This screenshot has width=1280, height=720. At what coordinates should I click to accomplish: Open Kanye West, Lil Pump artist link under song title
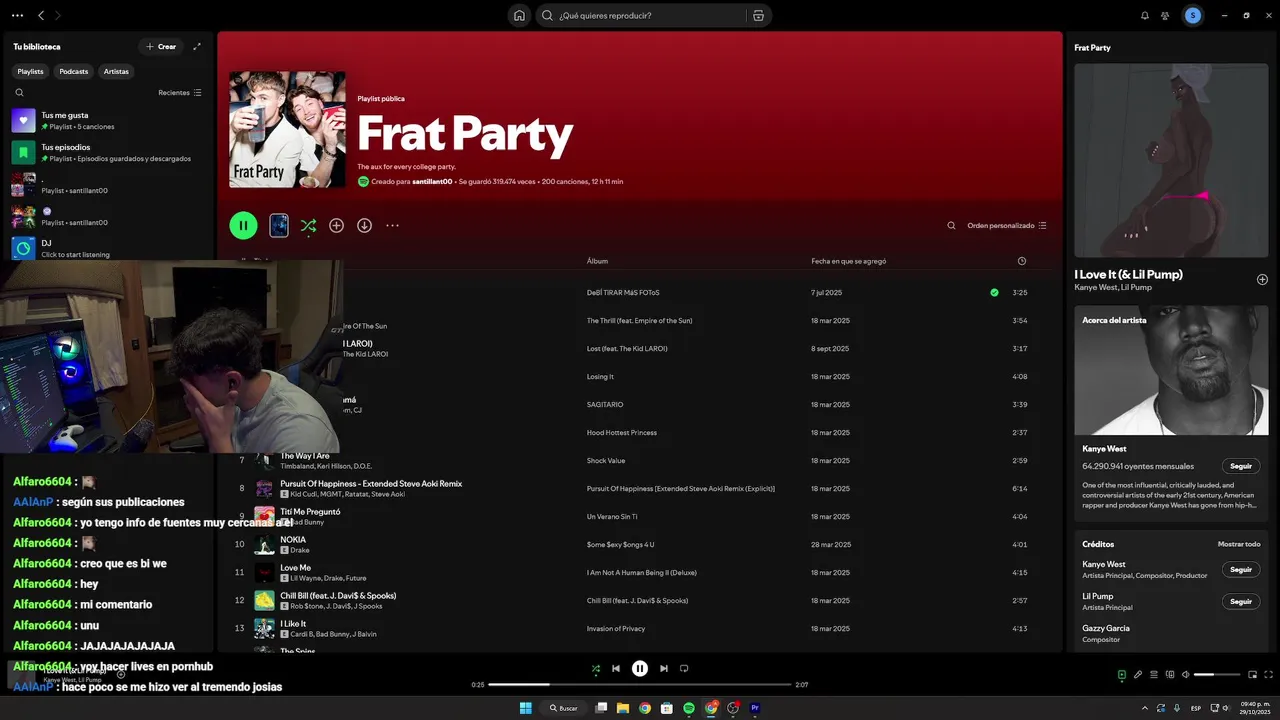tap(1113, 287)
